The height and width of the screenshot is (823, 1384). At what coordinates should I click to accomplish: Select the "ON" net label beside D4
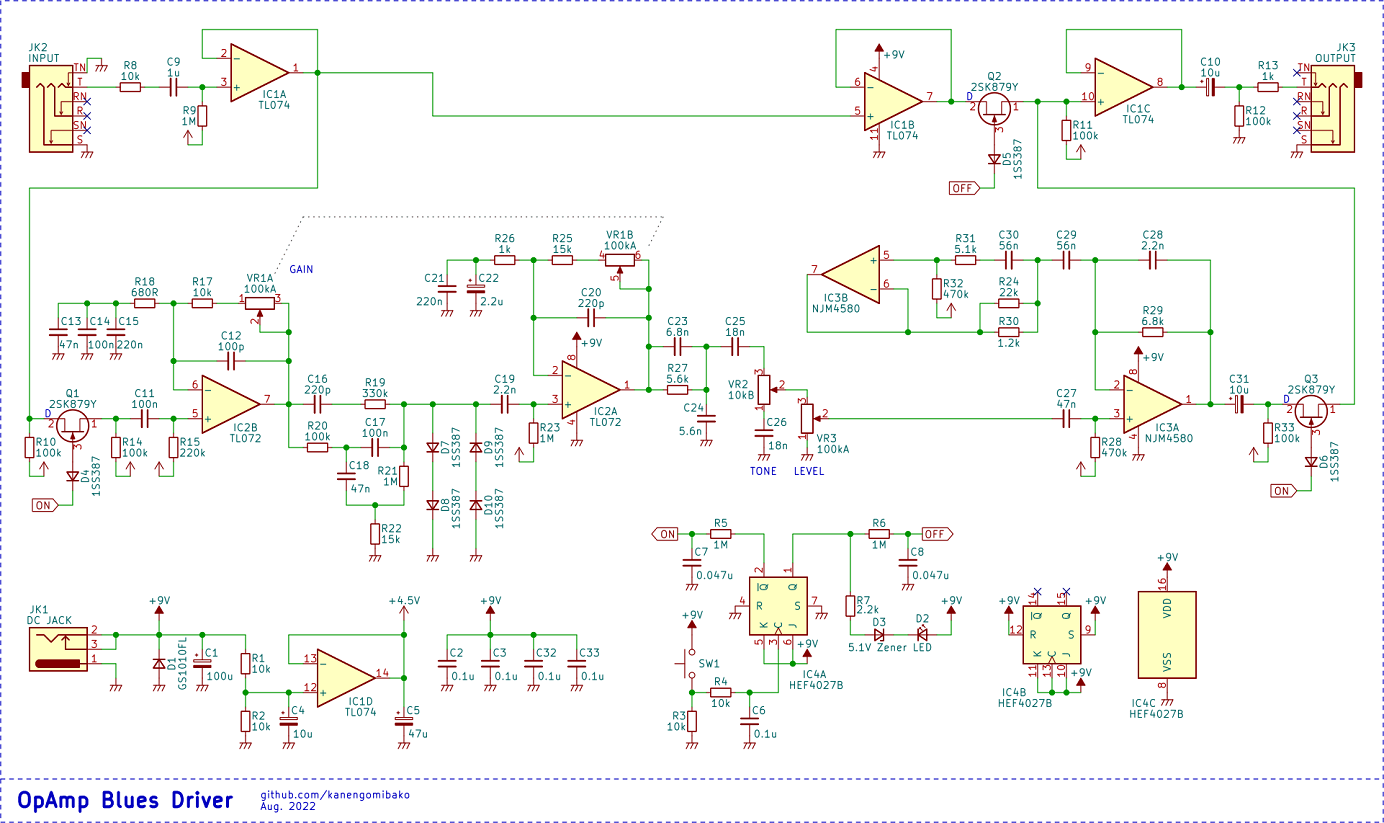[43, 505]
